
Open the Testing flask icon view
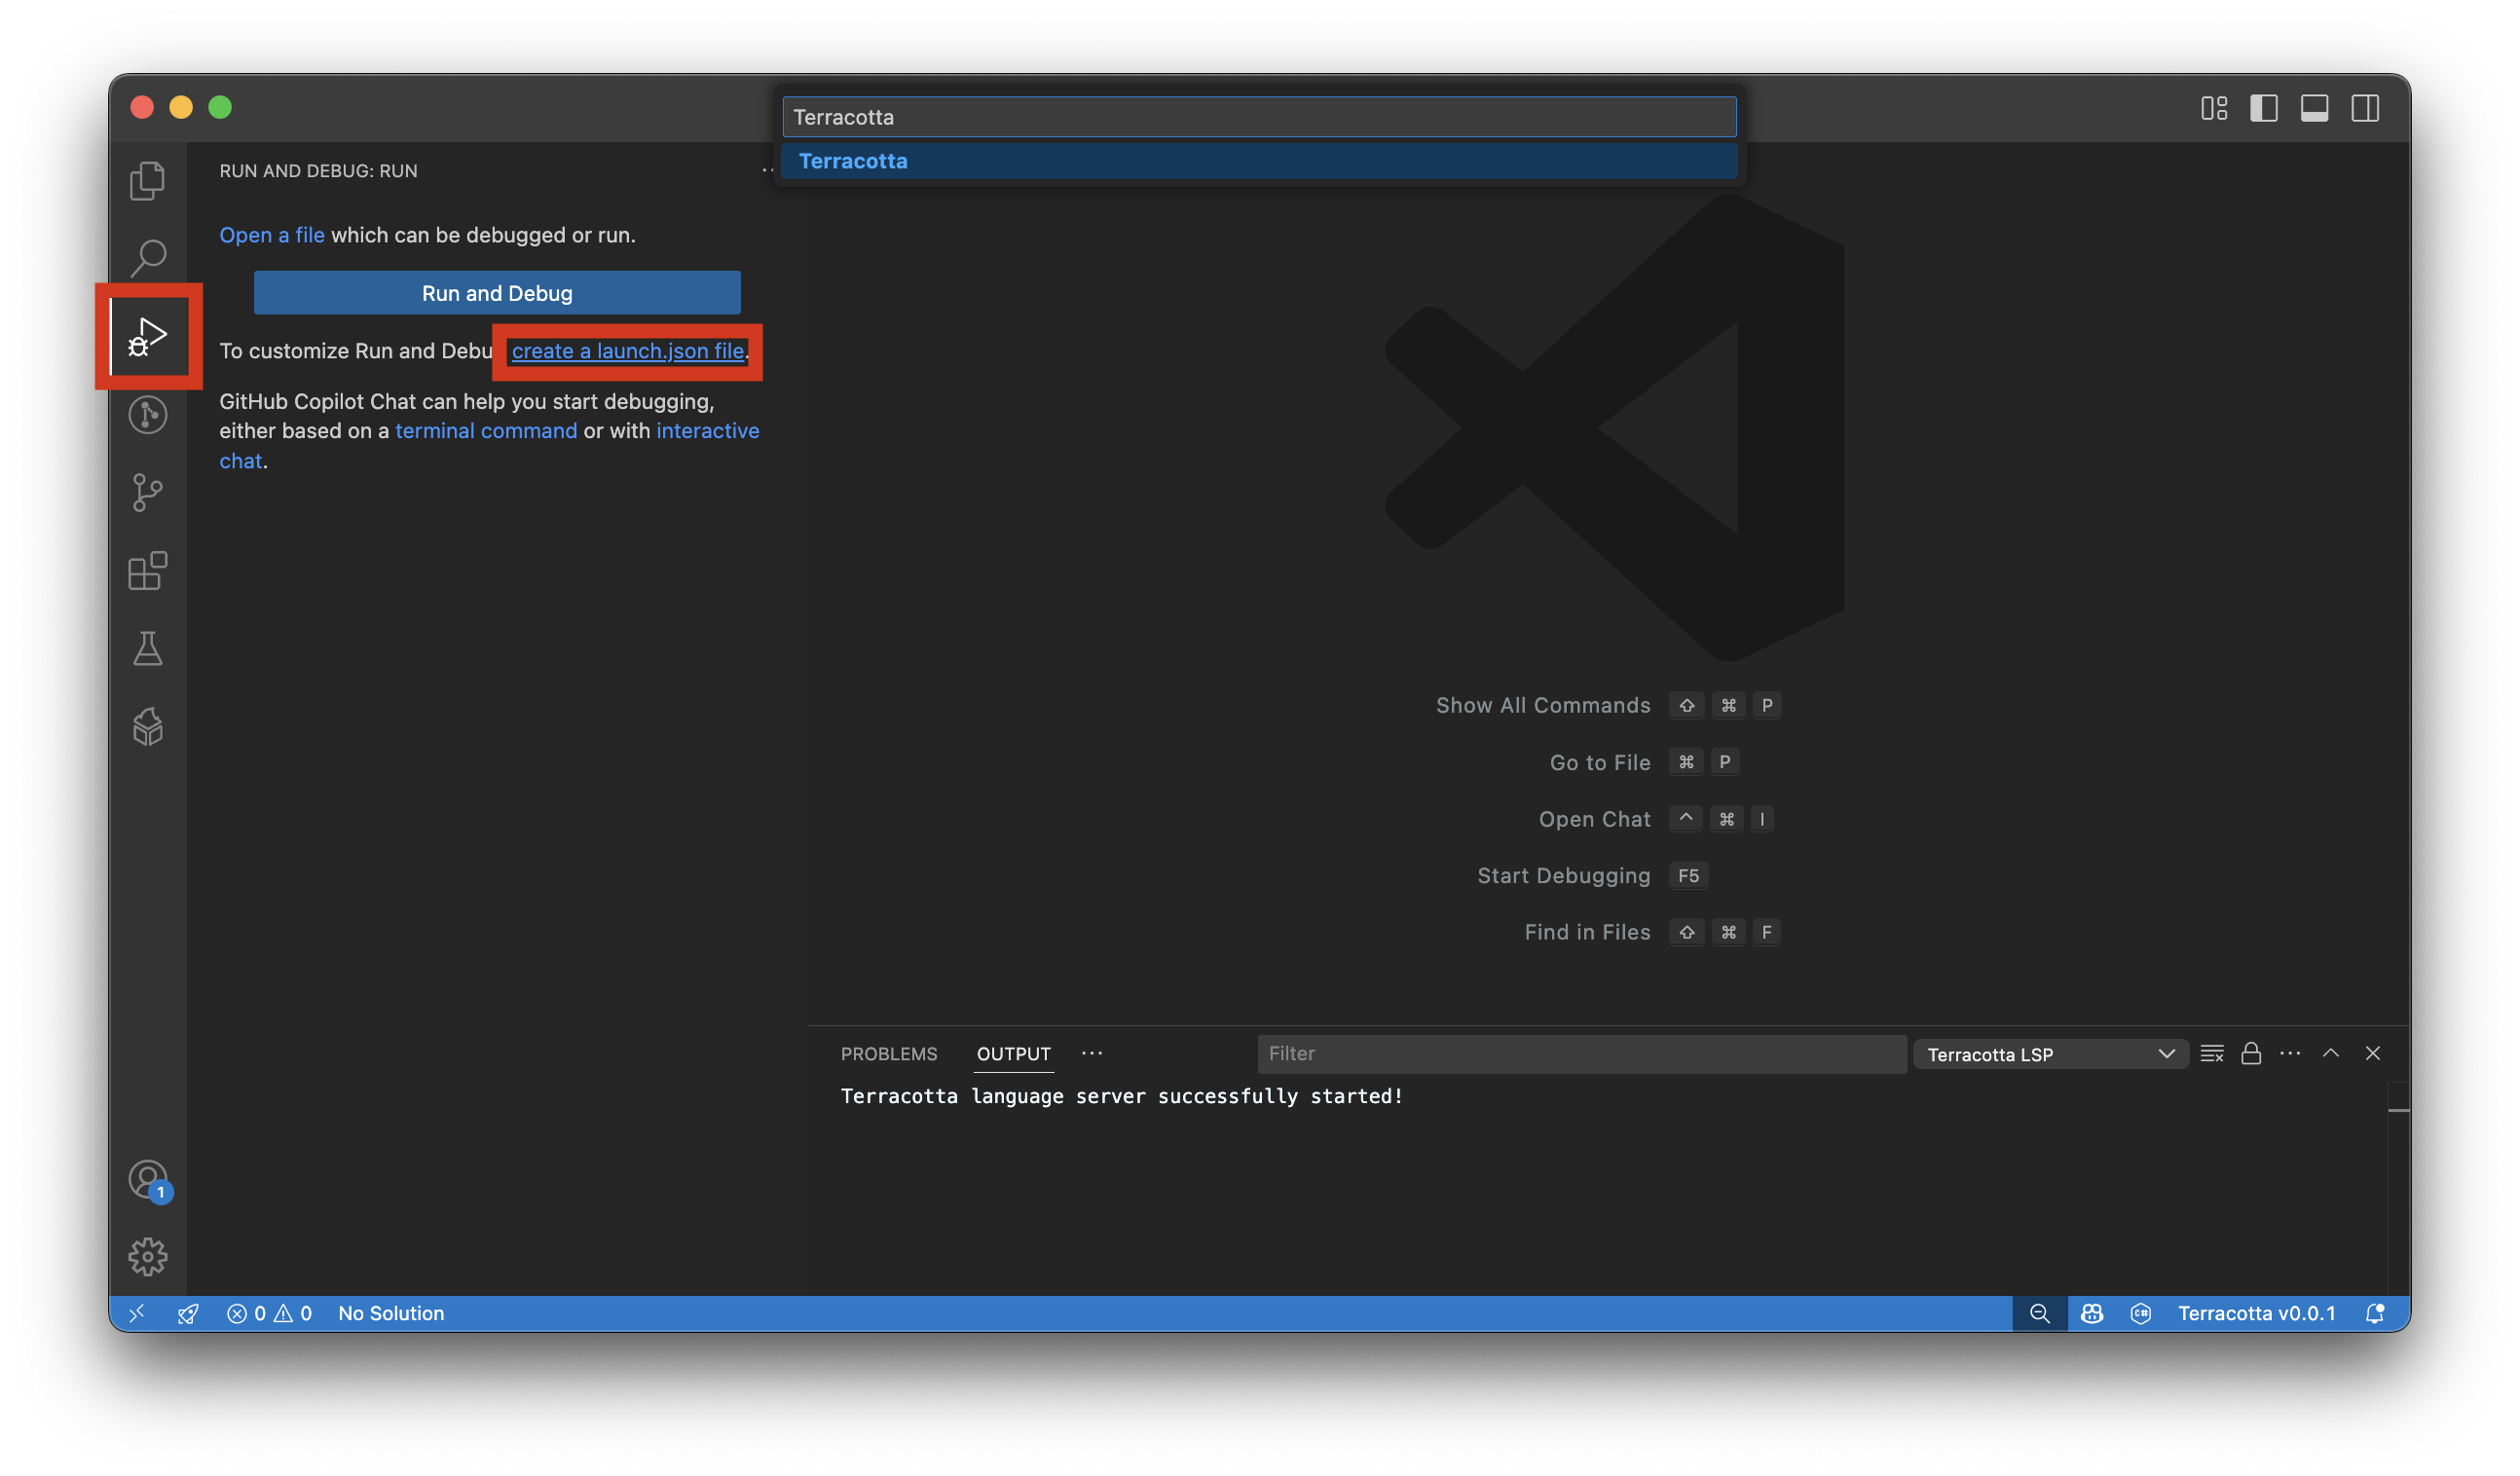point(147,649)
